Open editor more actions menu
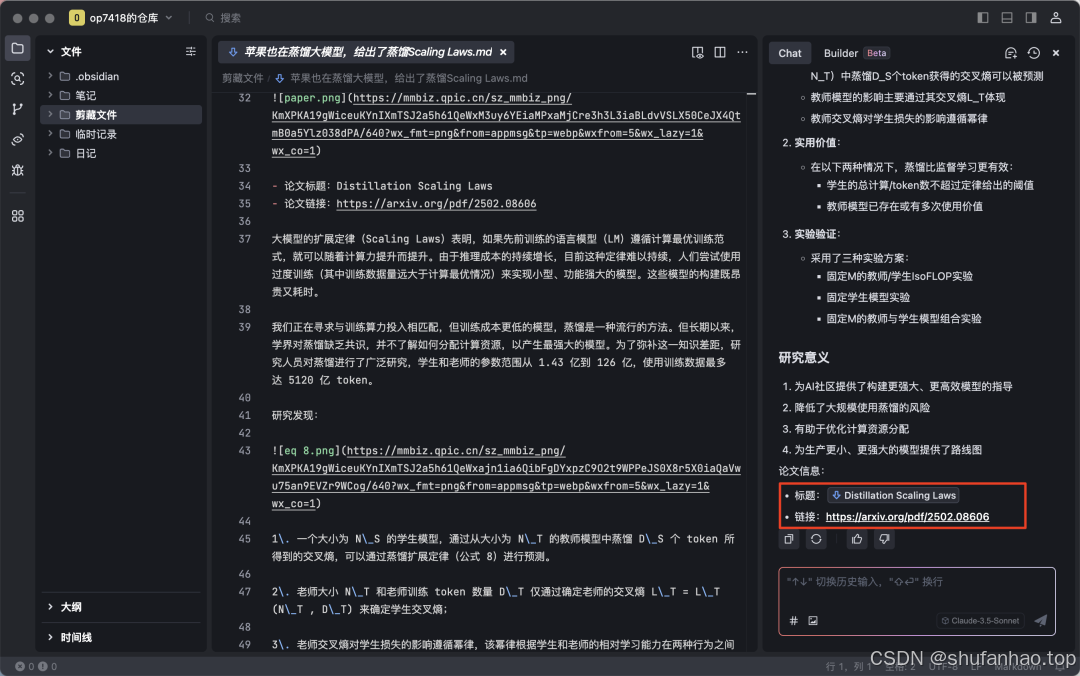The height and width of the screenshot is (676, 1080). pos(742,52)
